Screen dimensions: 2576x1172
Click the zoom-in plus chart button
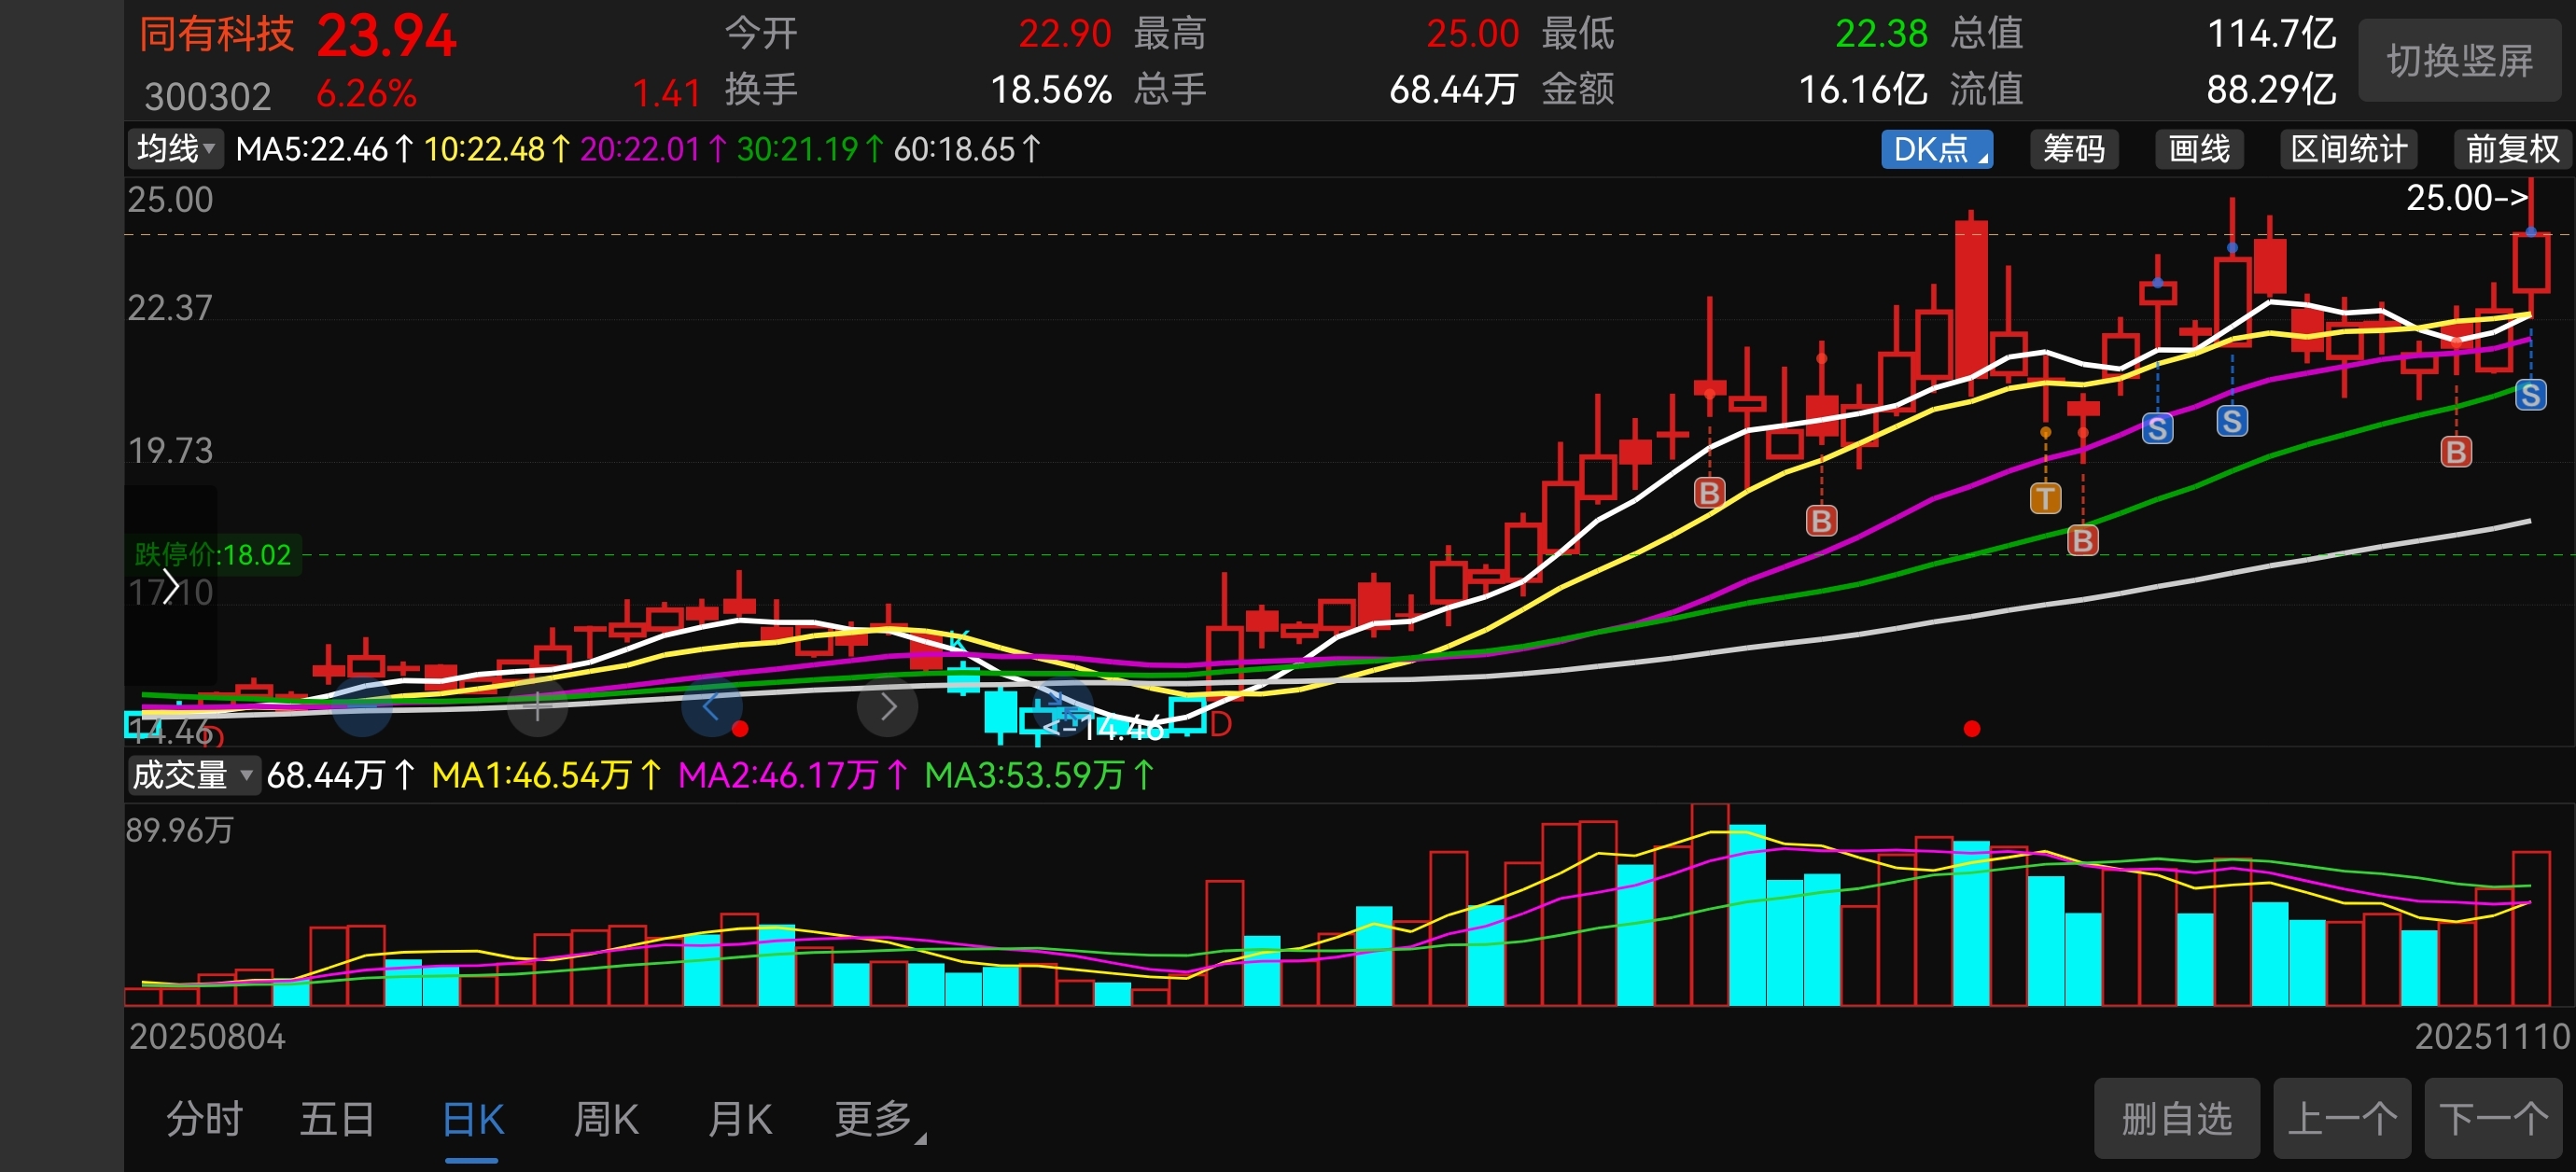[x=537, y=707]
